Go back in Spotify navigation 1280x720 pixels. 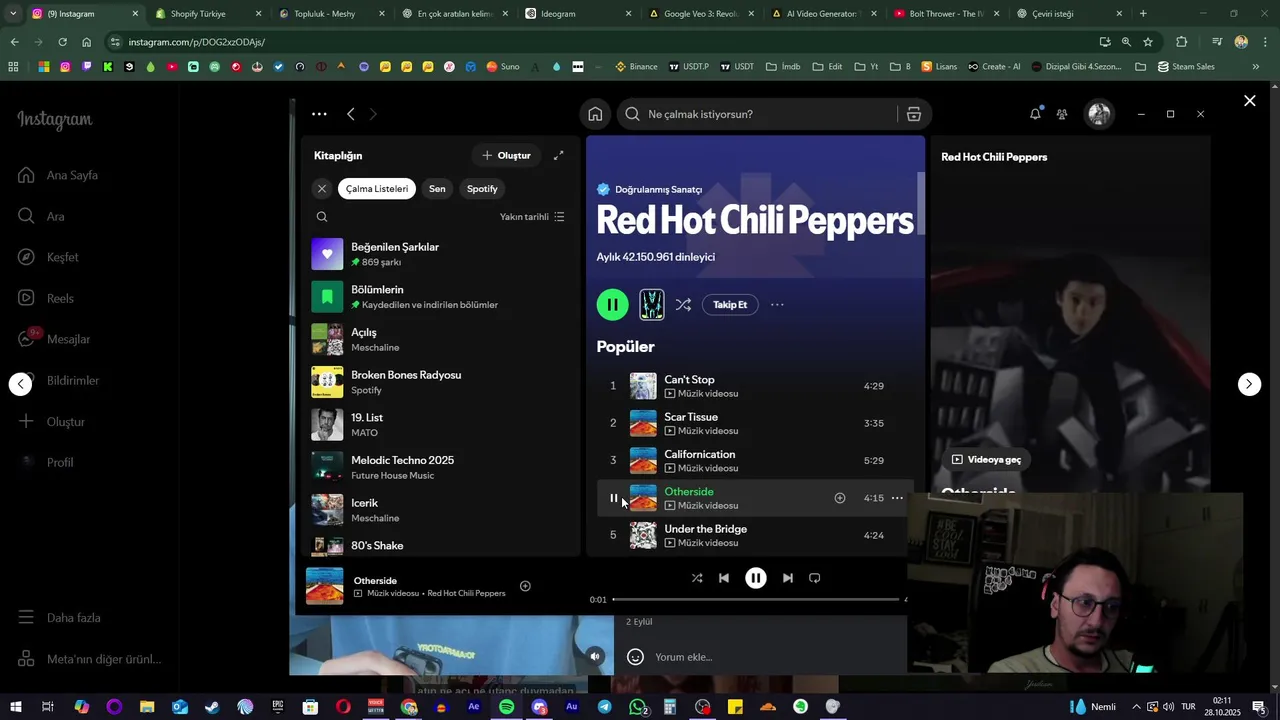click(x=351, y=114)
